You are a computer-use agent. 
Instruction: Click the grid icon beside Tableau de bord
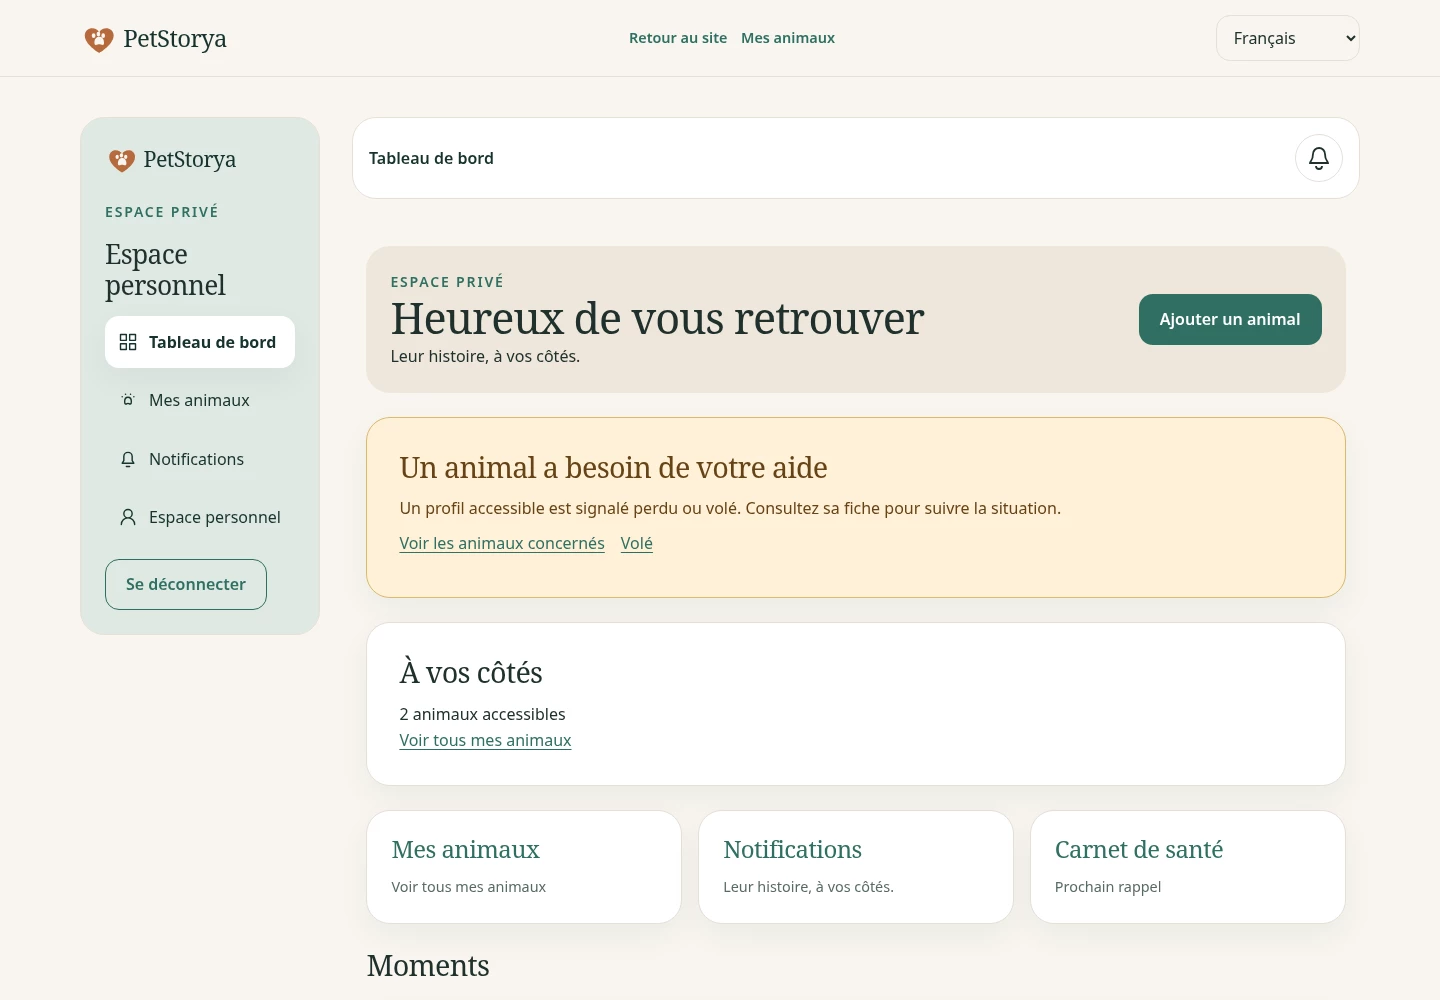(x=128, y=342)
